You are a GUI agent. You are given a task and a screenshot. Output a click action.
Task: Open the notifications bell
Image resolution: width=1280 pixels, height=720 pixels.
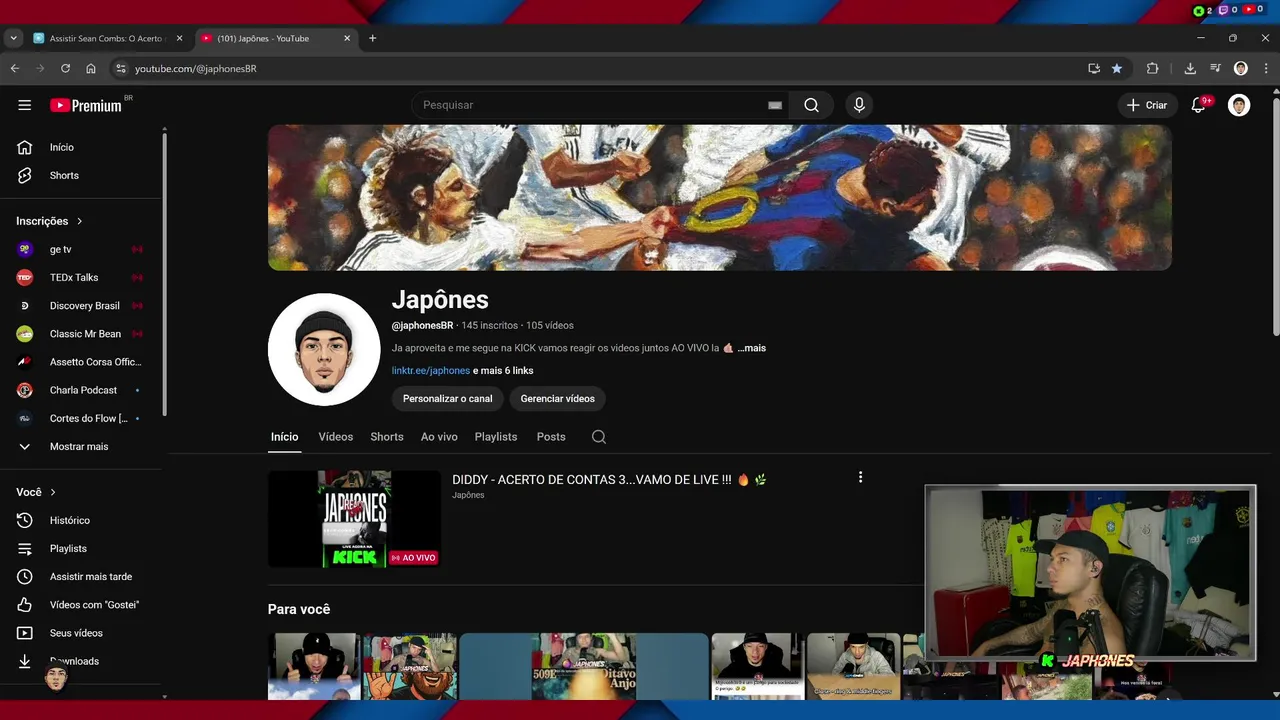1198,105
